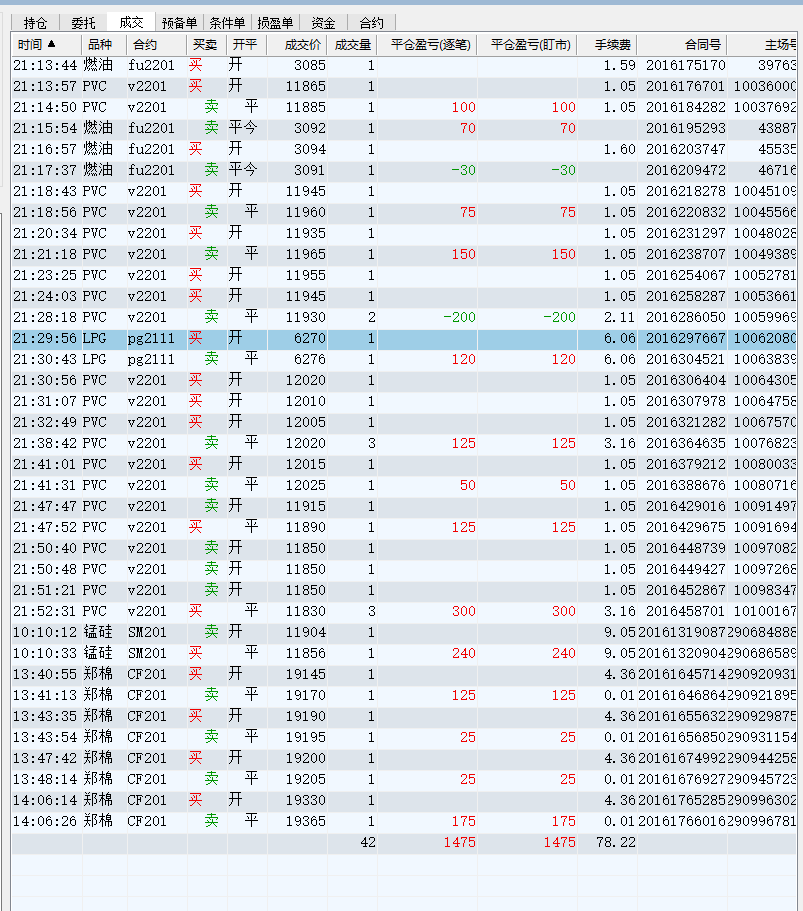Click price 3092 in the 21:15:54 row
The image size is (803, 911).
click(310, 128)
